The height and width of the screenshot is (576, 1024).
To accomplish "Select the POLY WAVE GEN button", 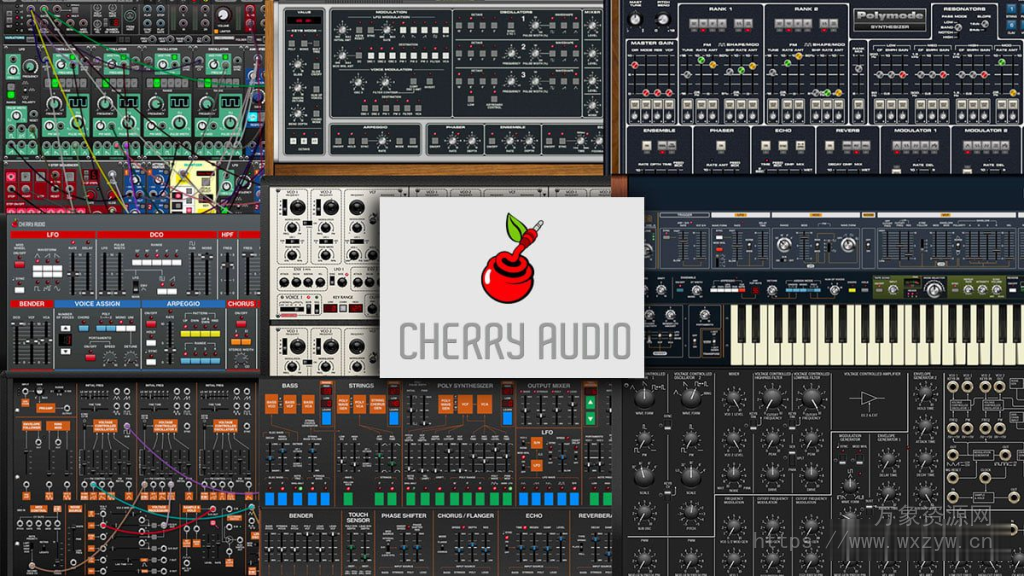I will click(x=445, y=404).
